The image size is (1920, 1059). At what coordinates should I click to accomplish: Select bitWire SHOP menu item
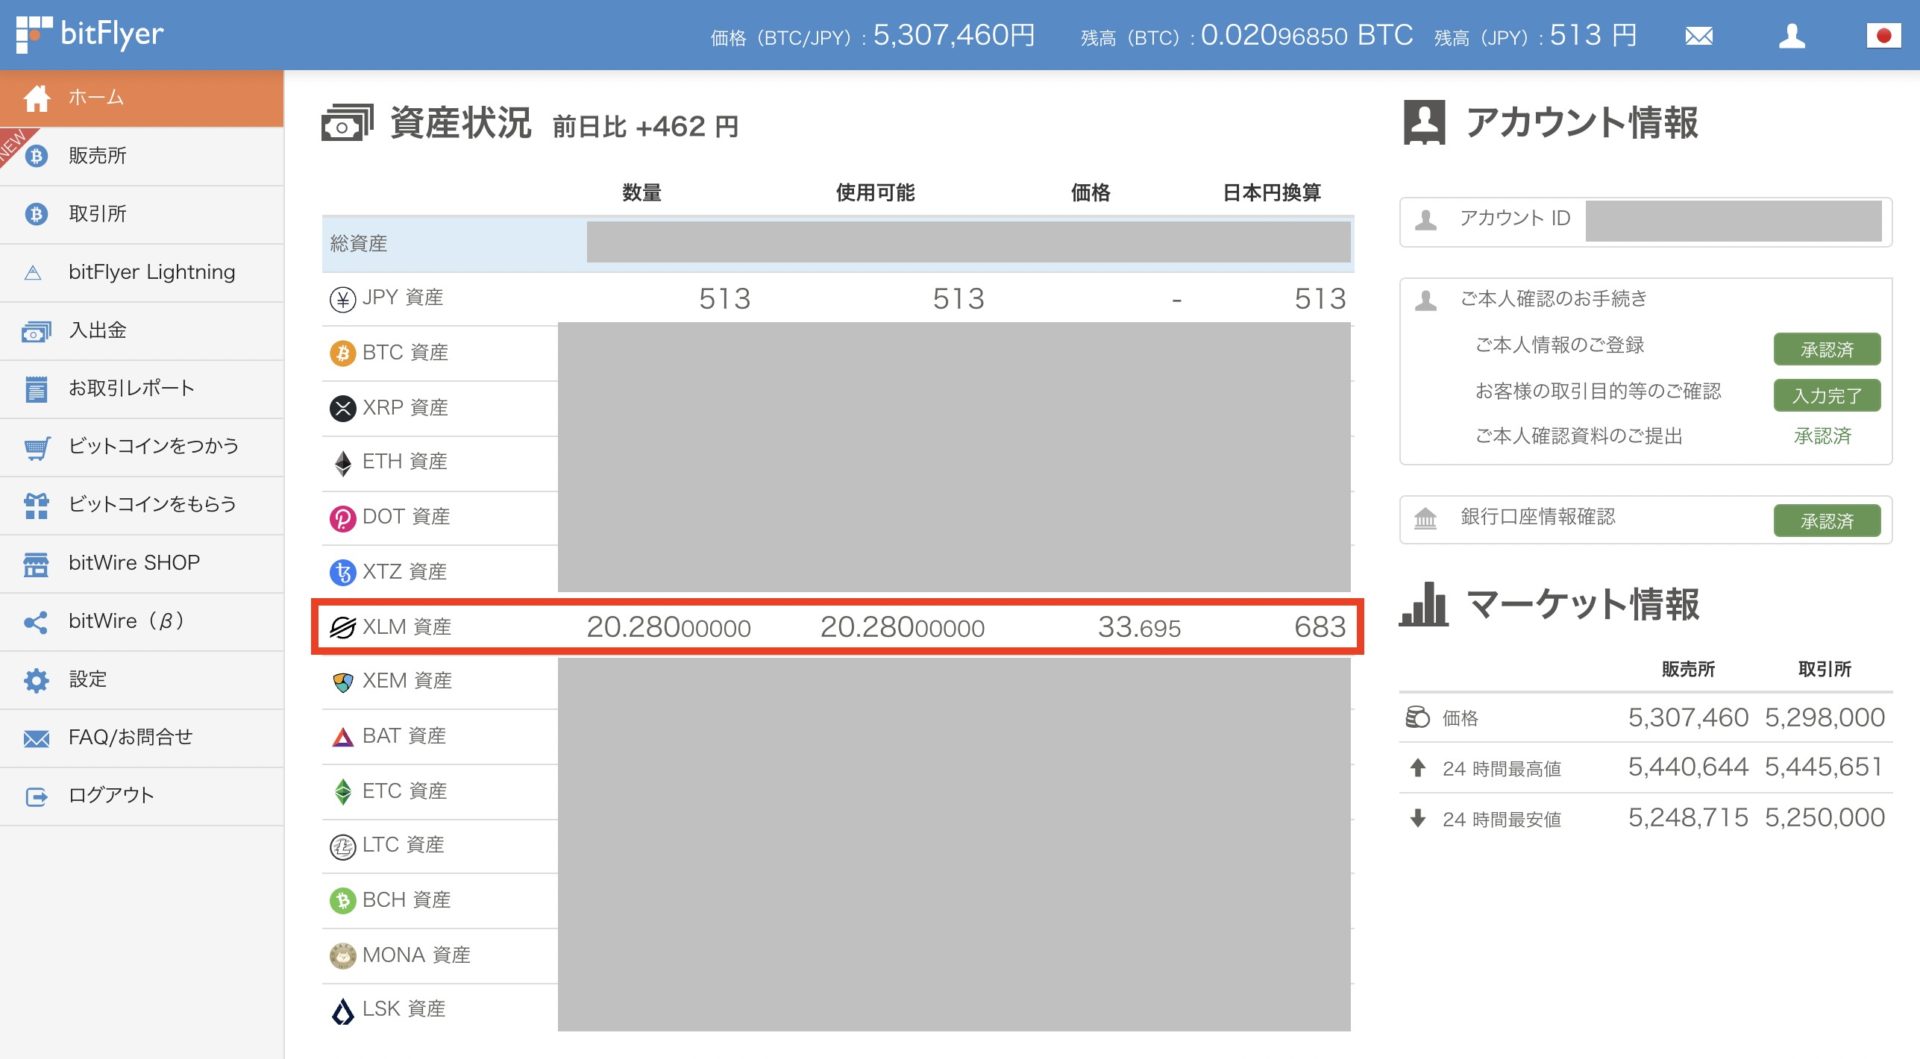click(134, 562)
